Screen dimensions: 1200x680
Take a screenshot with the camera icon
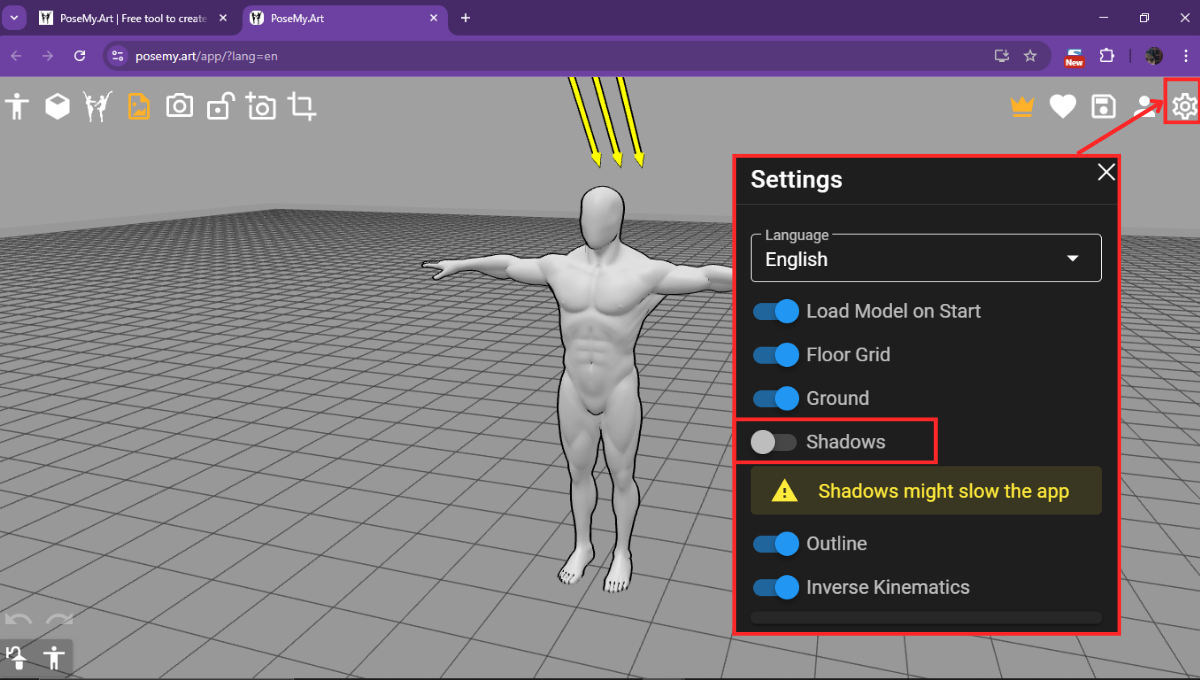pyautogui.click(x=180, y=105)
